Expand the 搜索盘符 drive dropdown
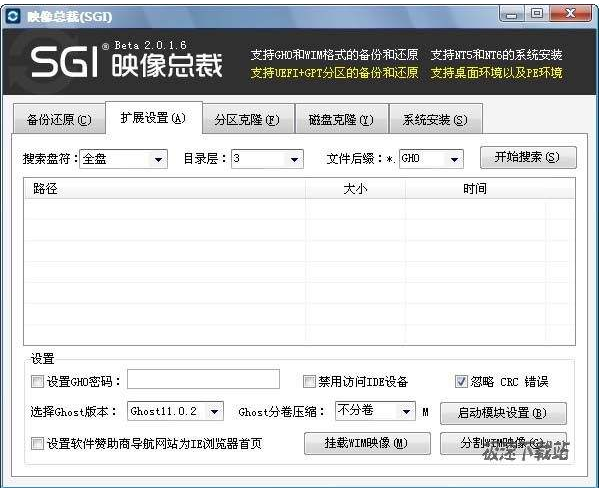This screenshot has width=600, height=488. (123, 159)
